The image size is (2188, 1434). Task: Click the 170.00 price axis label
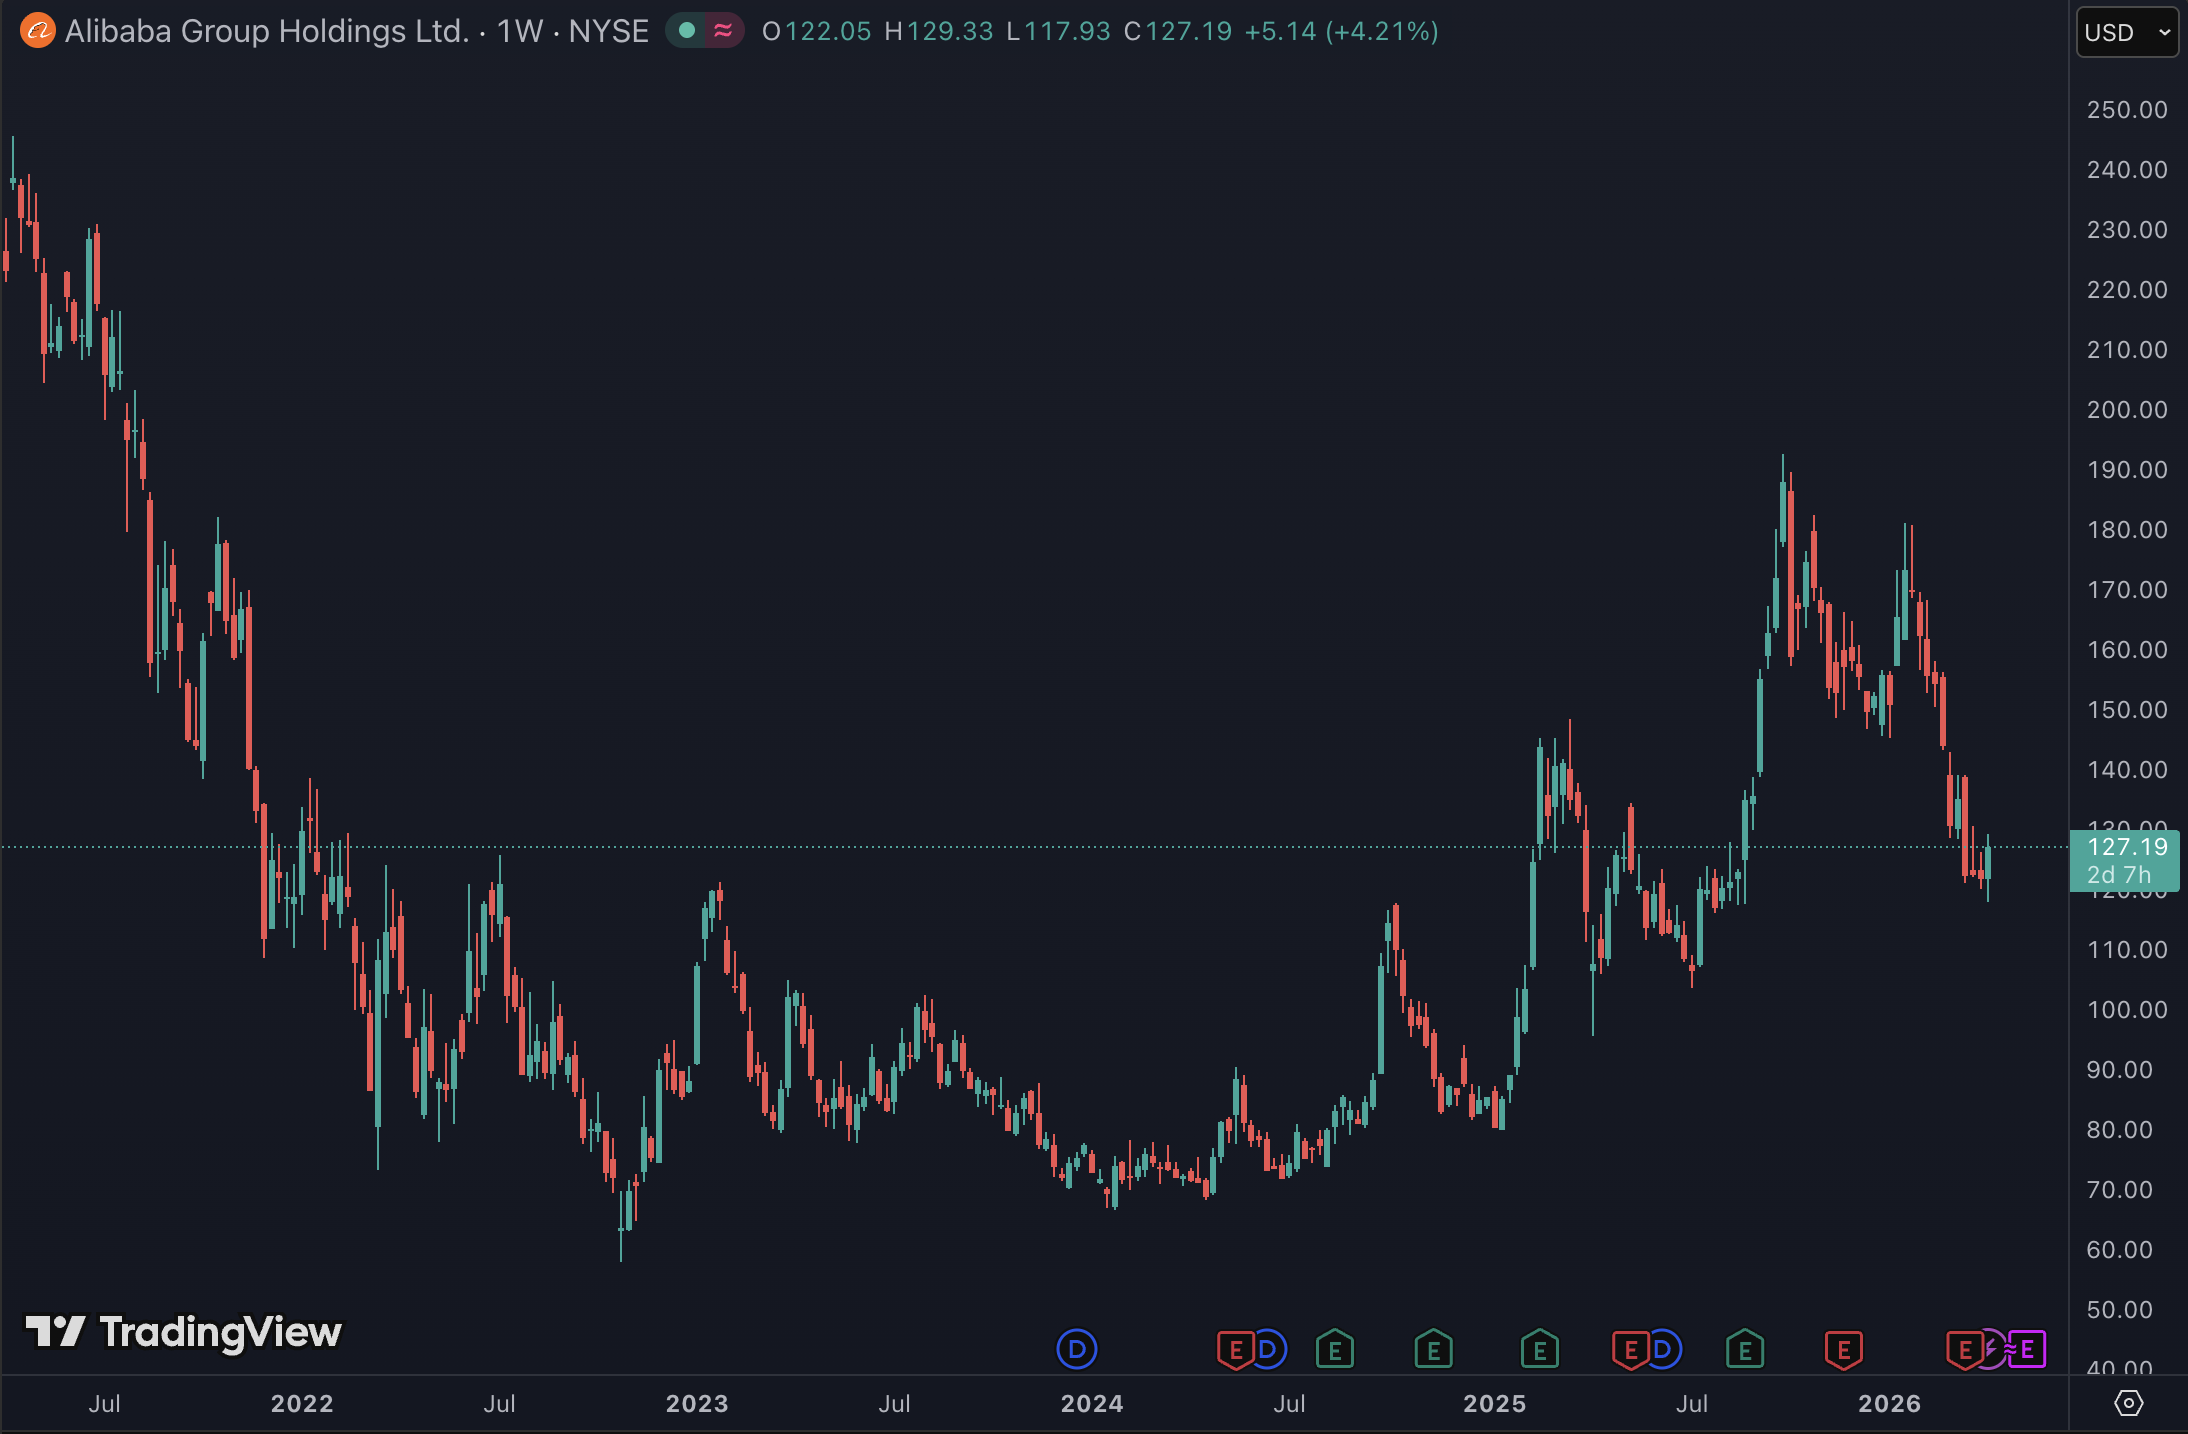point(2127,589)
